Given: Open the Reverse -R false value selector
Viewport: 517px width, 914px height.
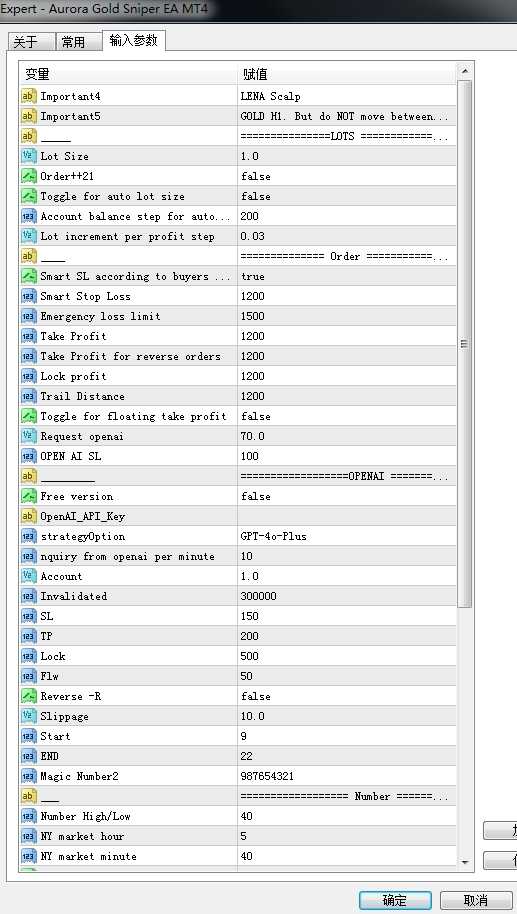Looking at the screenshot, I should tap(347, 697).
